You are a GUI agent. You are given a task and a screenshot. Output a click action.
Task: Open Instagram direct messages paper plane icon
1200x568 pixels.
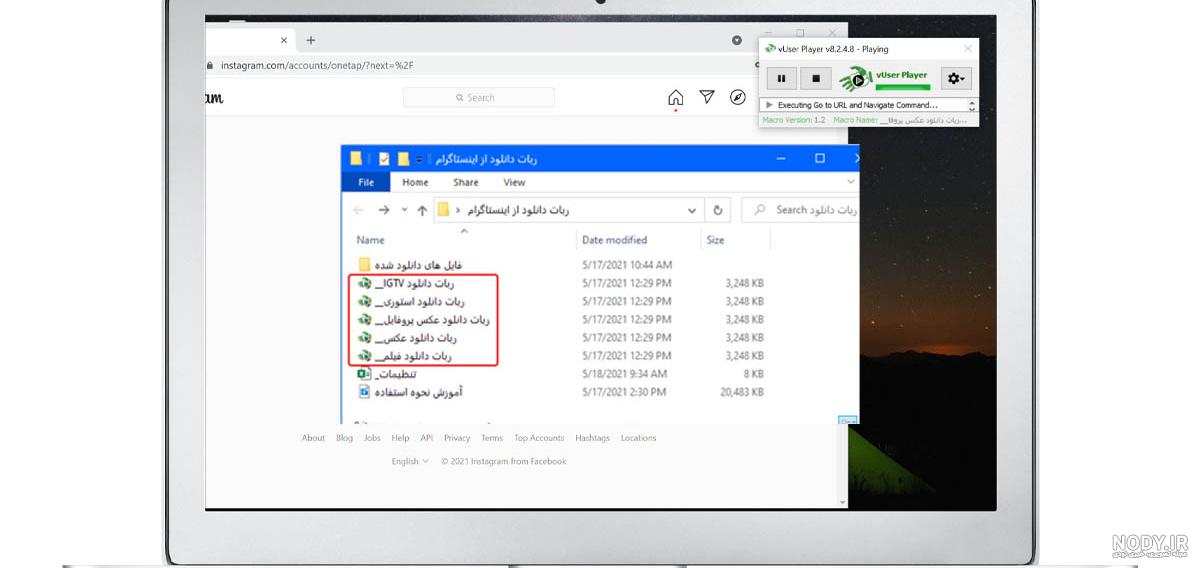(707, 97)
